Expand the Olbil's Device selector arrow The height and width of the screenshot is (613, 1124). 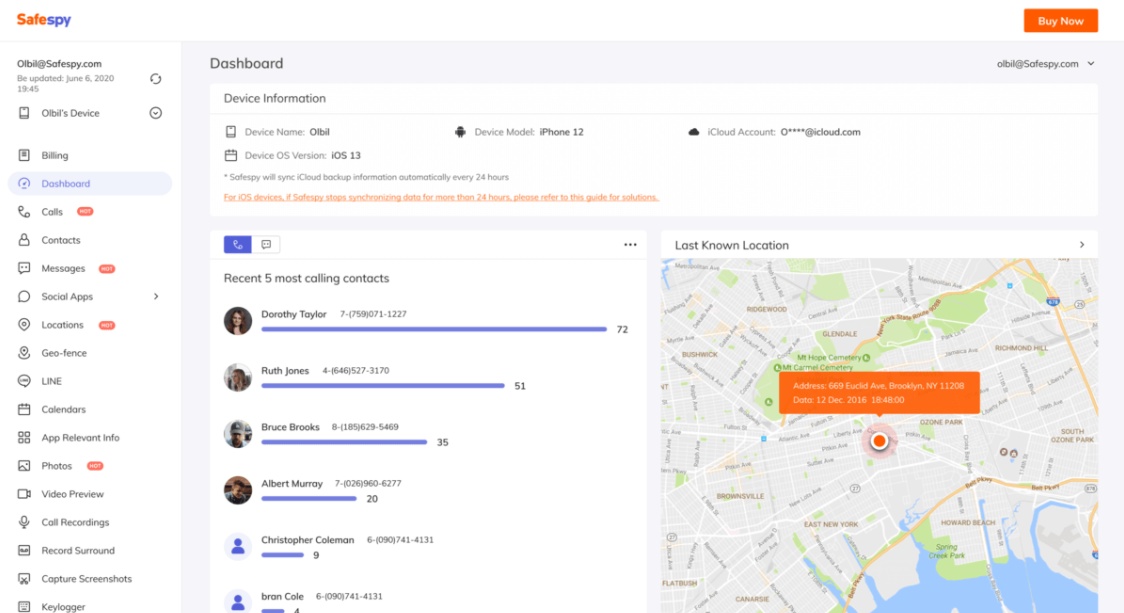156,113
